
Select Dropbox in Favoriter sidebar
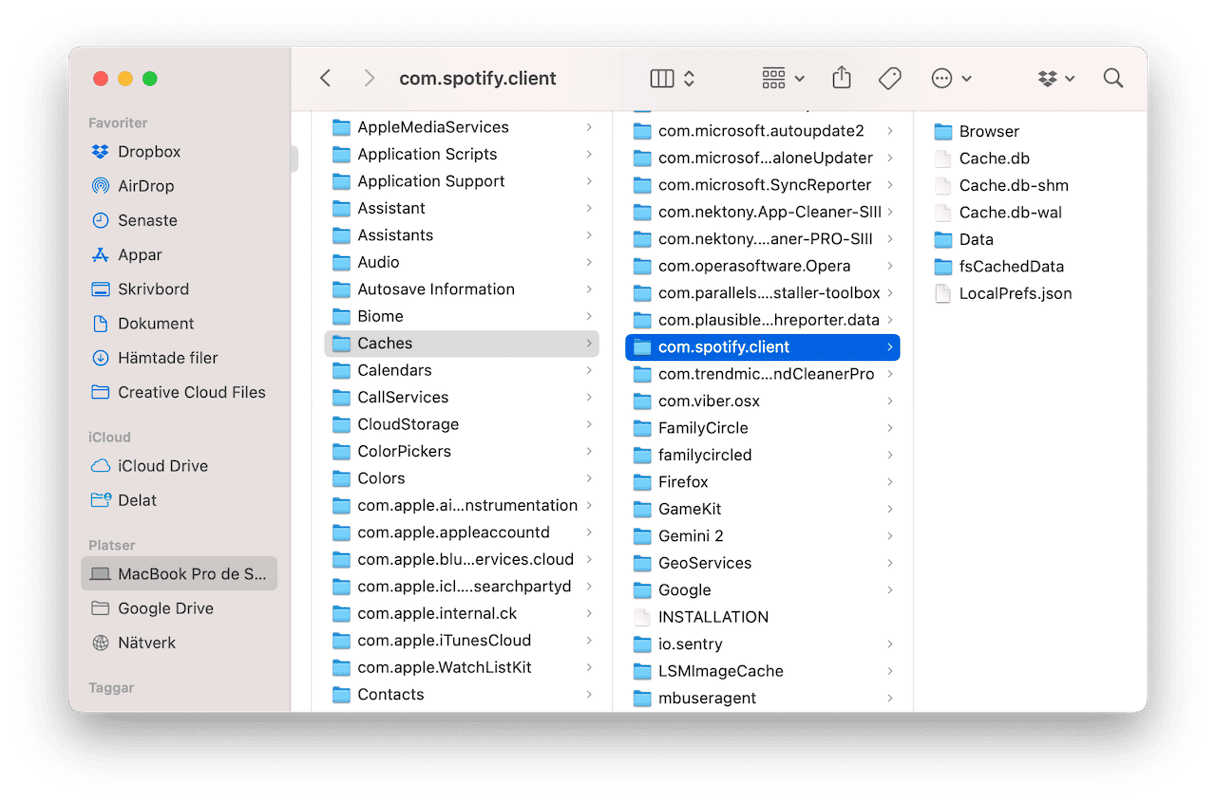148,152
